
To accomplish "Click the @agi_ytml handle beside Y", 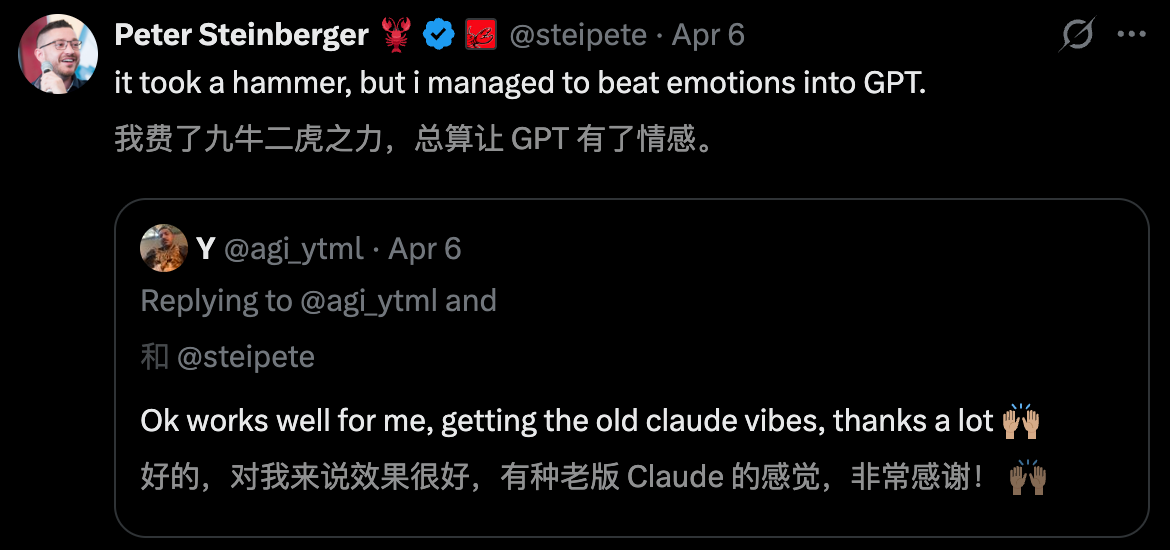I will click(x=293, y=248).
